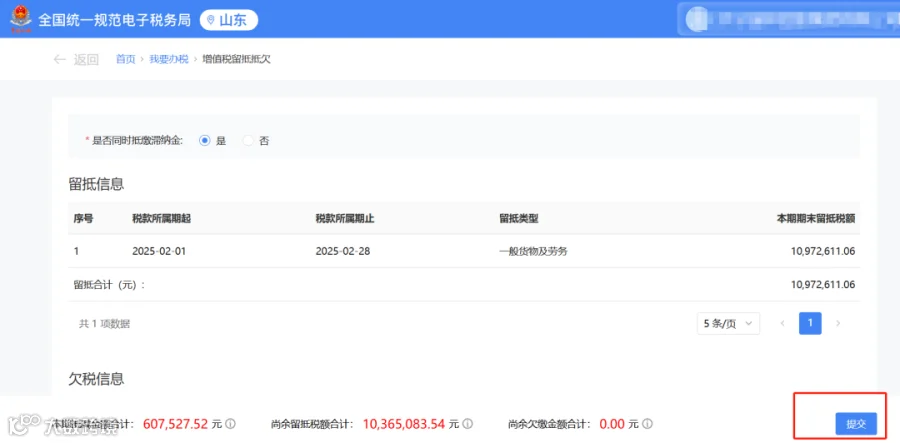Click the 2025-02-01 start date cell
Viewport: 900px width, 443px height.
(159, 251)
